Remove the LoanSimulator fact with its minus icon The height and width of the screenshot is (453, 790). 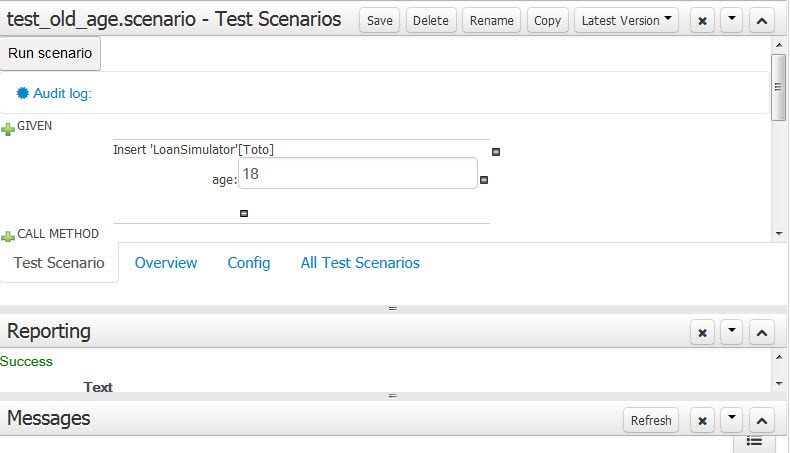point(496,152)
